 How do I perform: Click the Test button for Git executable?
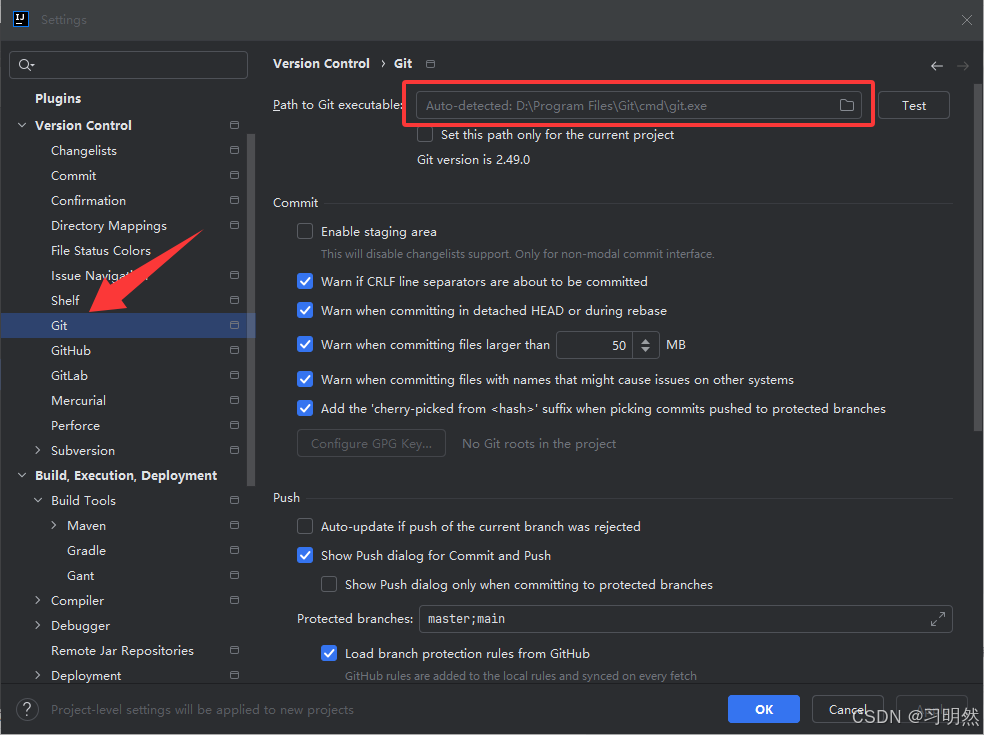(x=914, y=105)
